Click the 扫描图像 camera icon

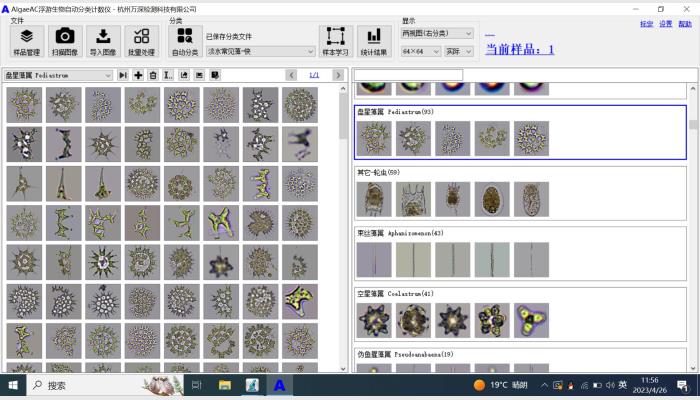pos(65,41)
